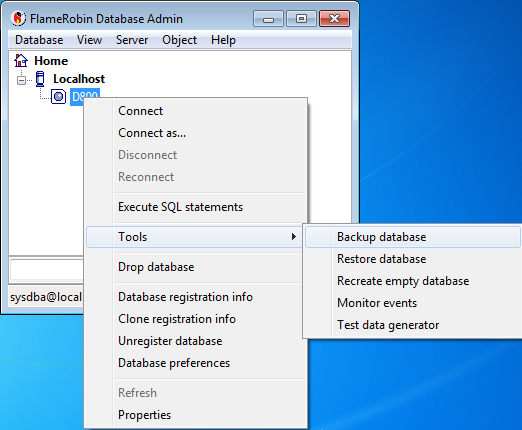This screenshot has width=522, height=430.
Task: Choose Backup database in Tools submenu
Action: pyautogui.click(x=413, y=237)
